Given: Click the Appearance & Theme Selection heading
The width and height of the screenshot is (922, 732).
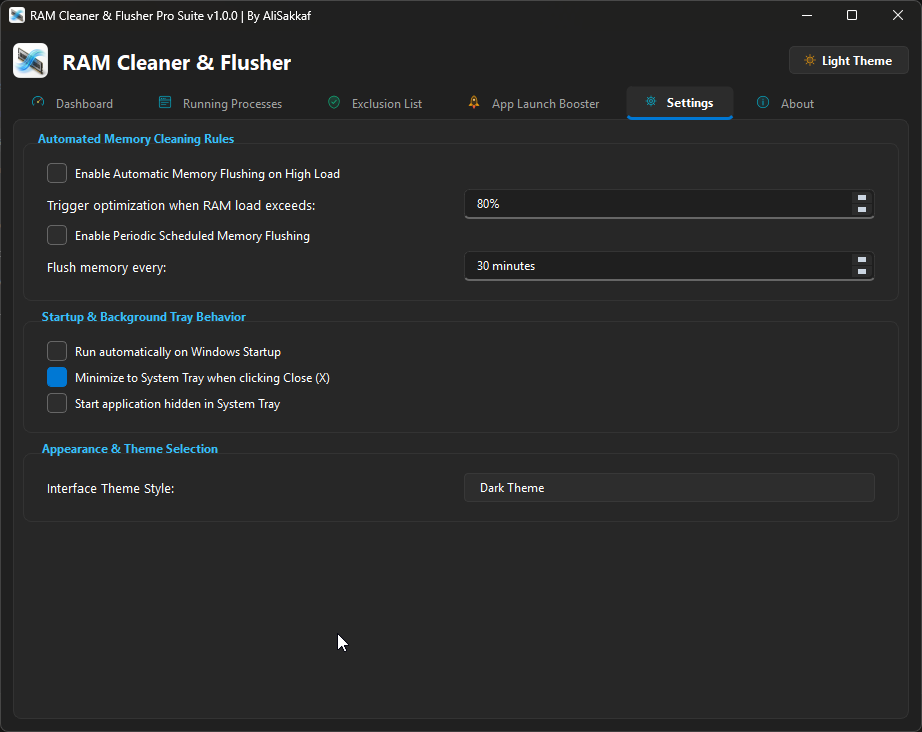Looking at the screenshot, I should pyautogui.click(x=130, y=449).
